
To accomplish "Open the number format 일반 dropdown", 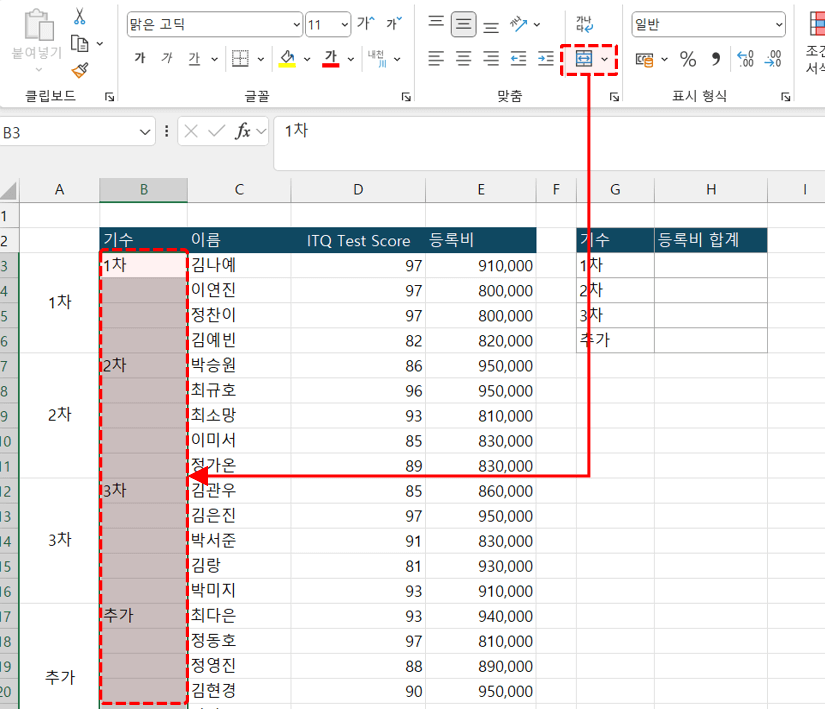I will (779, 24).
